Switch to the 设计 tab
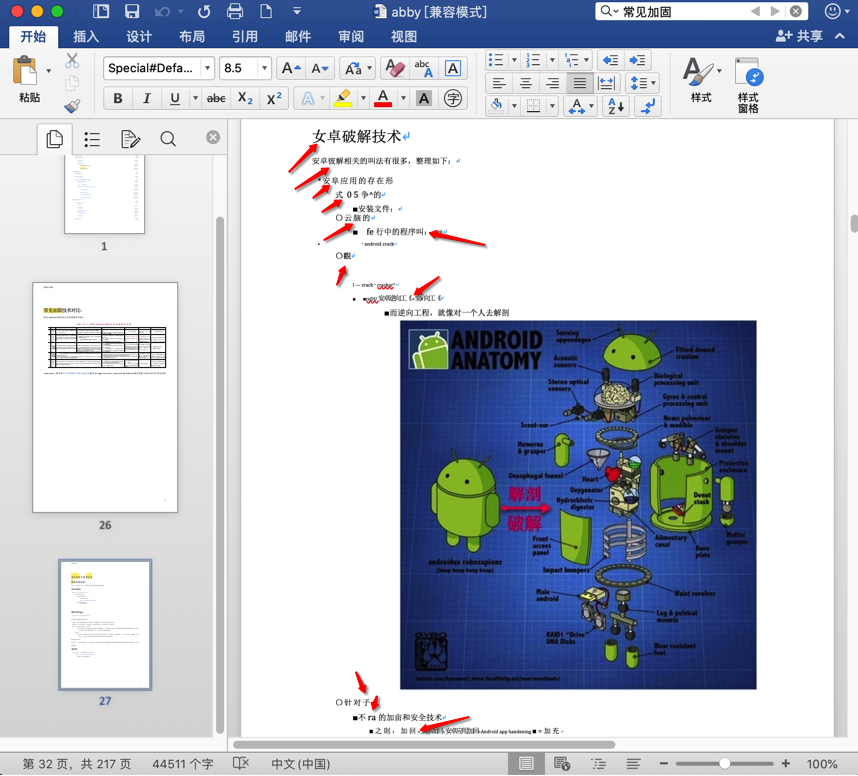 point(139,37)
